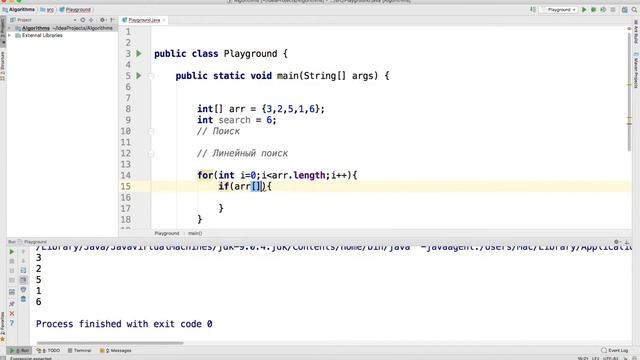
Task: Click the down stack trace arrow in the Run panel
Action: (23, 261)
